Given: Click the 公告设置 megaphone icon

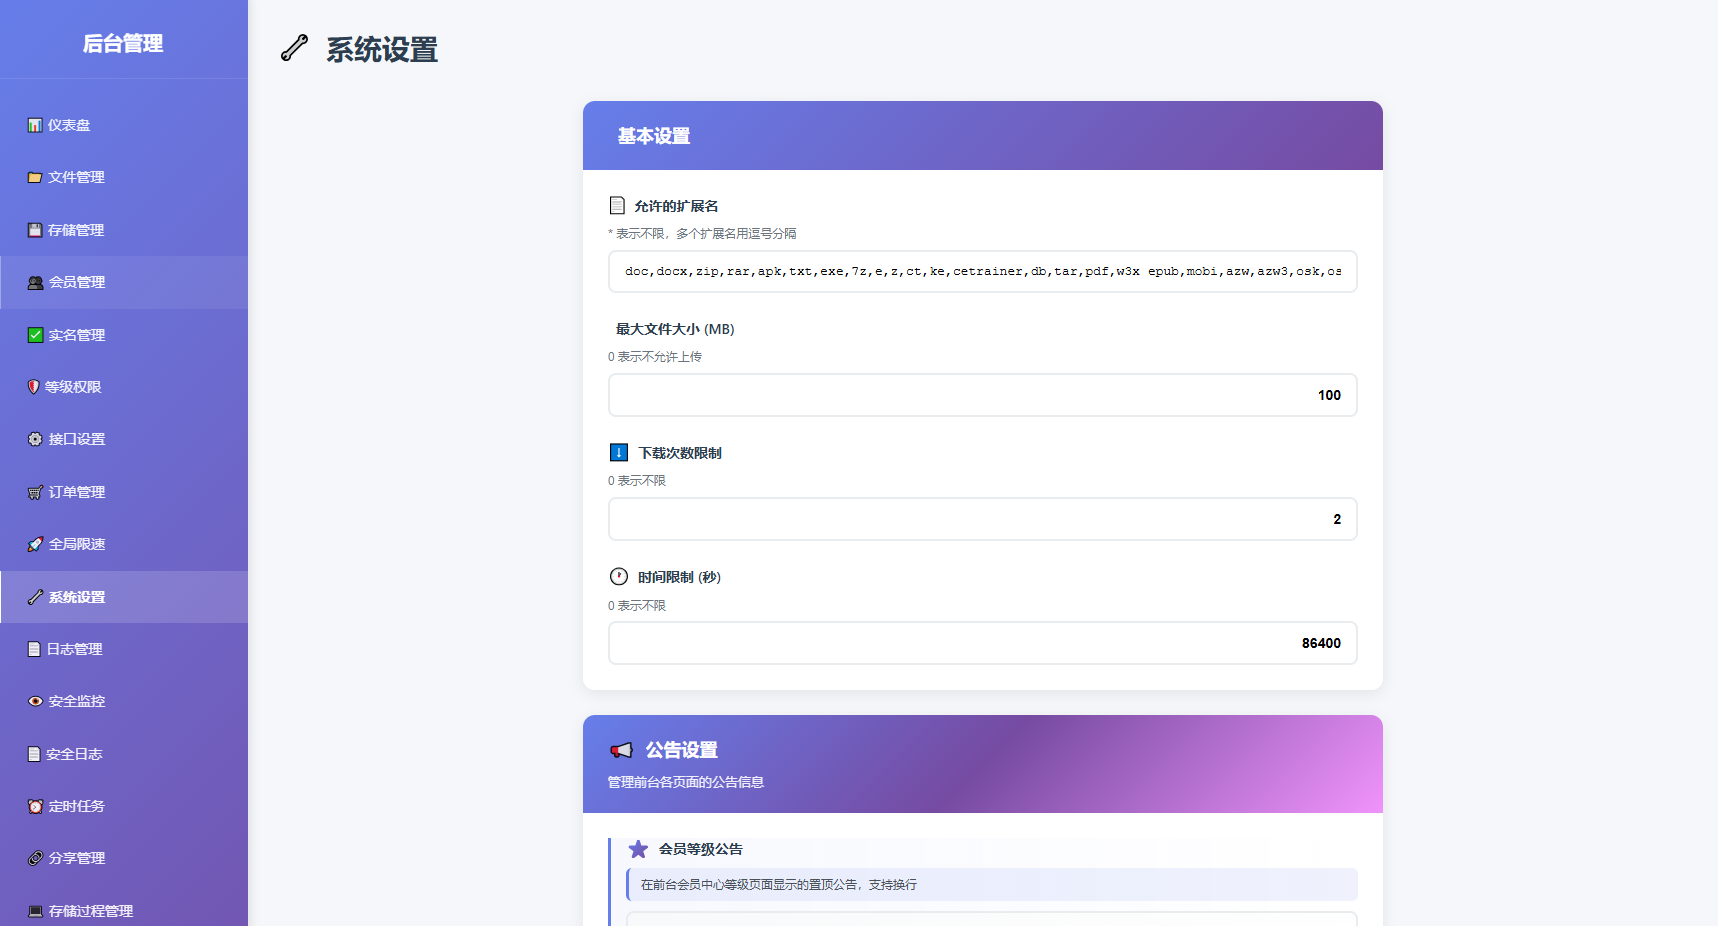Looking at the screenshot, I should pyautogui.click(x=621, y=749).
